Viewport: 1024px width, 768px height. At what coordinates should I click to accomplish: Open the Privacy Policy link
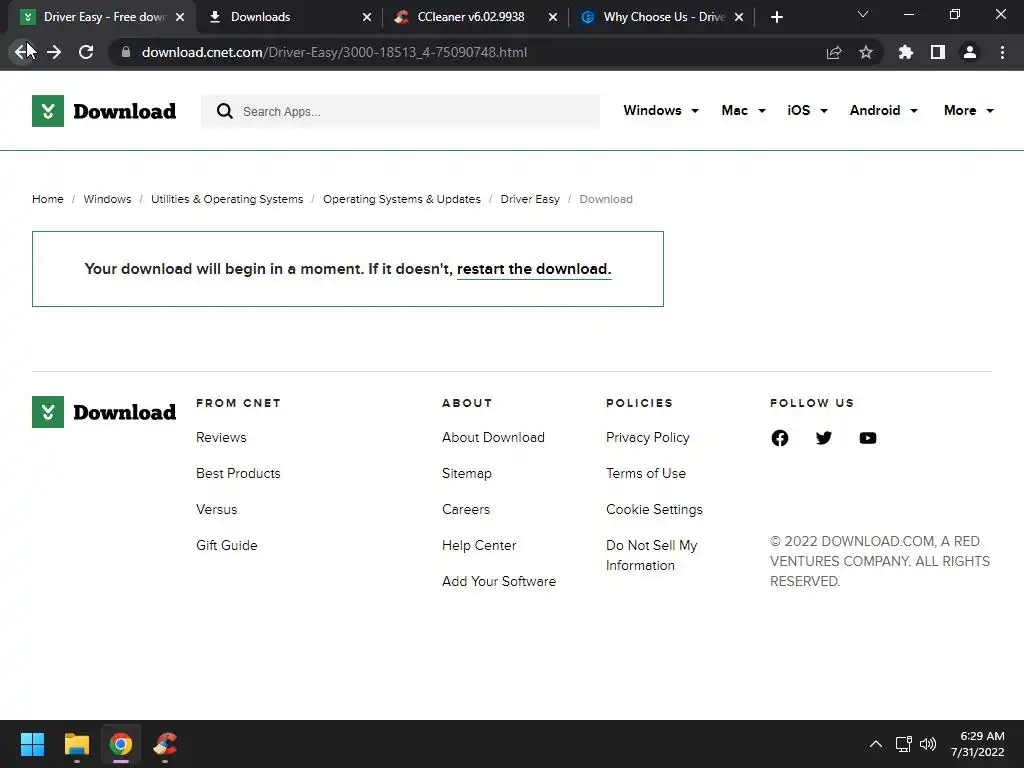tap(647, 438)
